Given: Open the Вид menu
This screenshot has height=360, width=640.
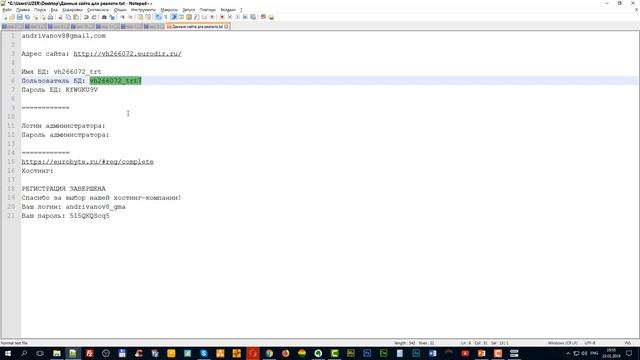Looking at the screenshot, I should pos(54,10).
